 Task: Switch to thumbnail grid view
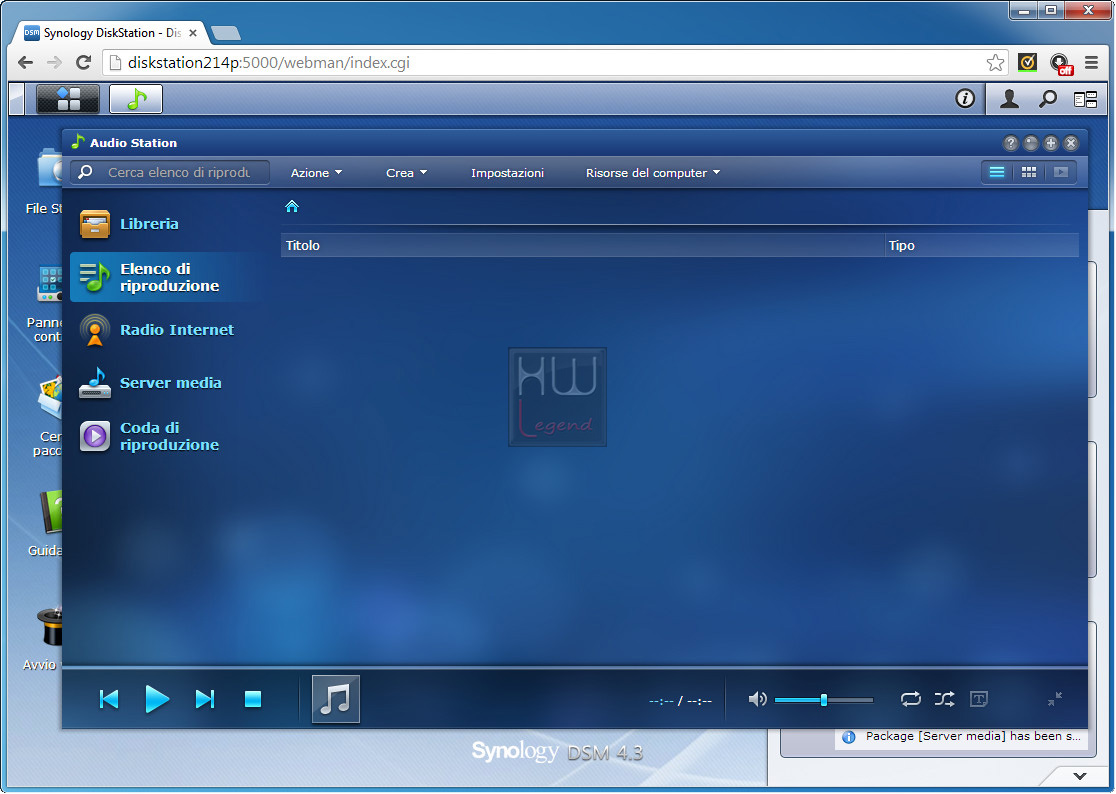[1028, 172]
